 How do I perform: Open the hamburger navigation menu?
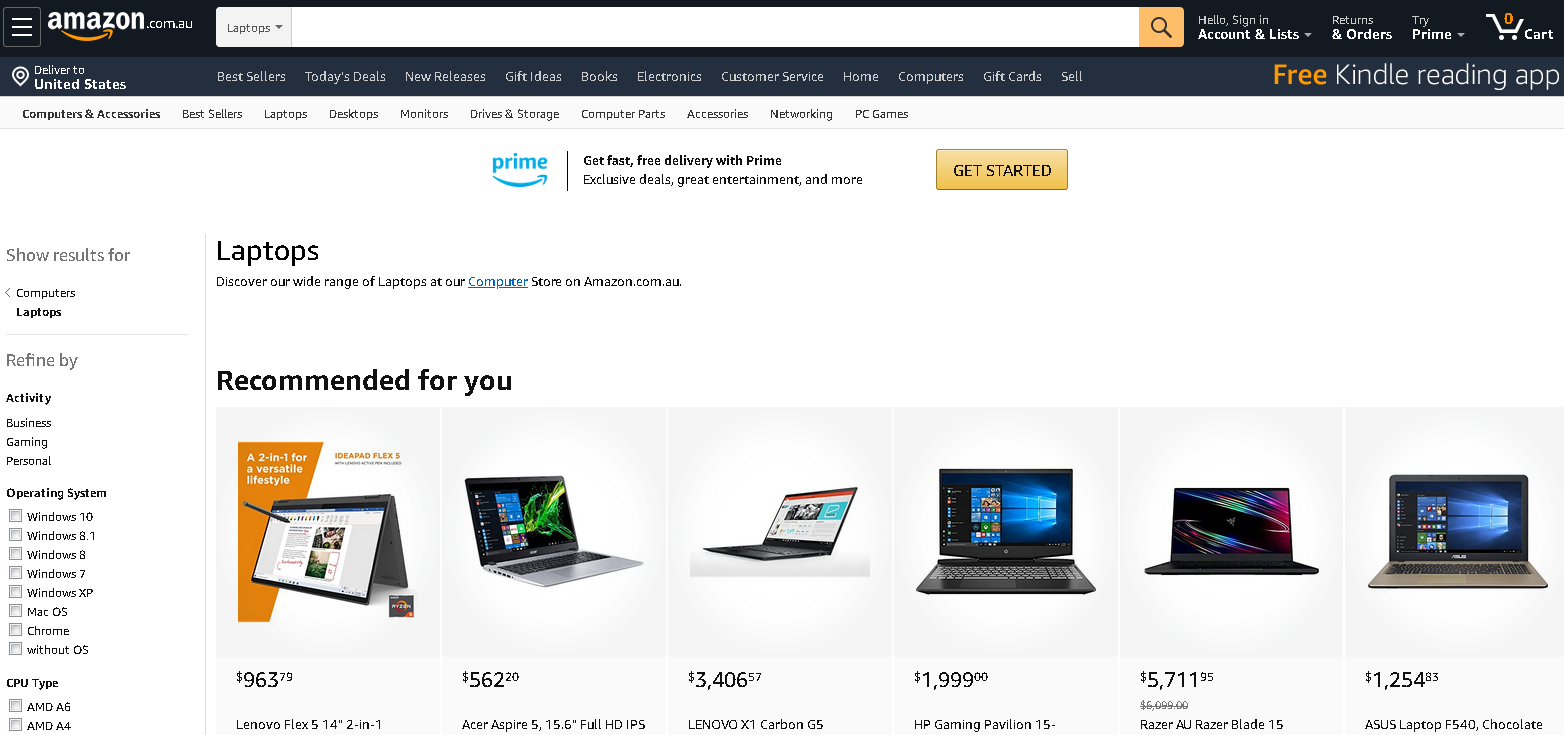(22, 27)
